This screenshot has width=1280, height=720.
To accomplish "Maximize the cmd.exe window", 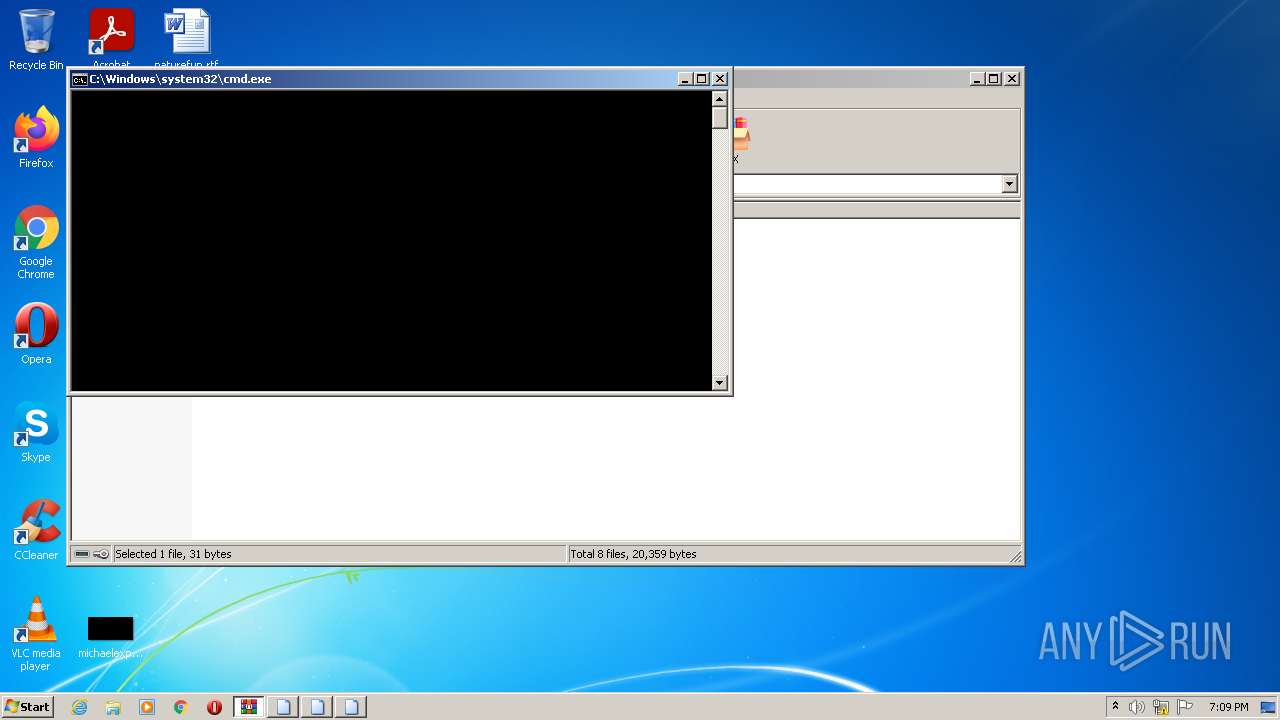I will click(702, 79).
